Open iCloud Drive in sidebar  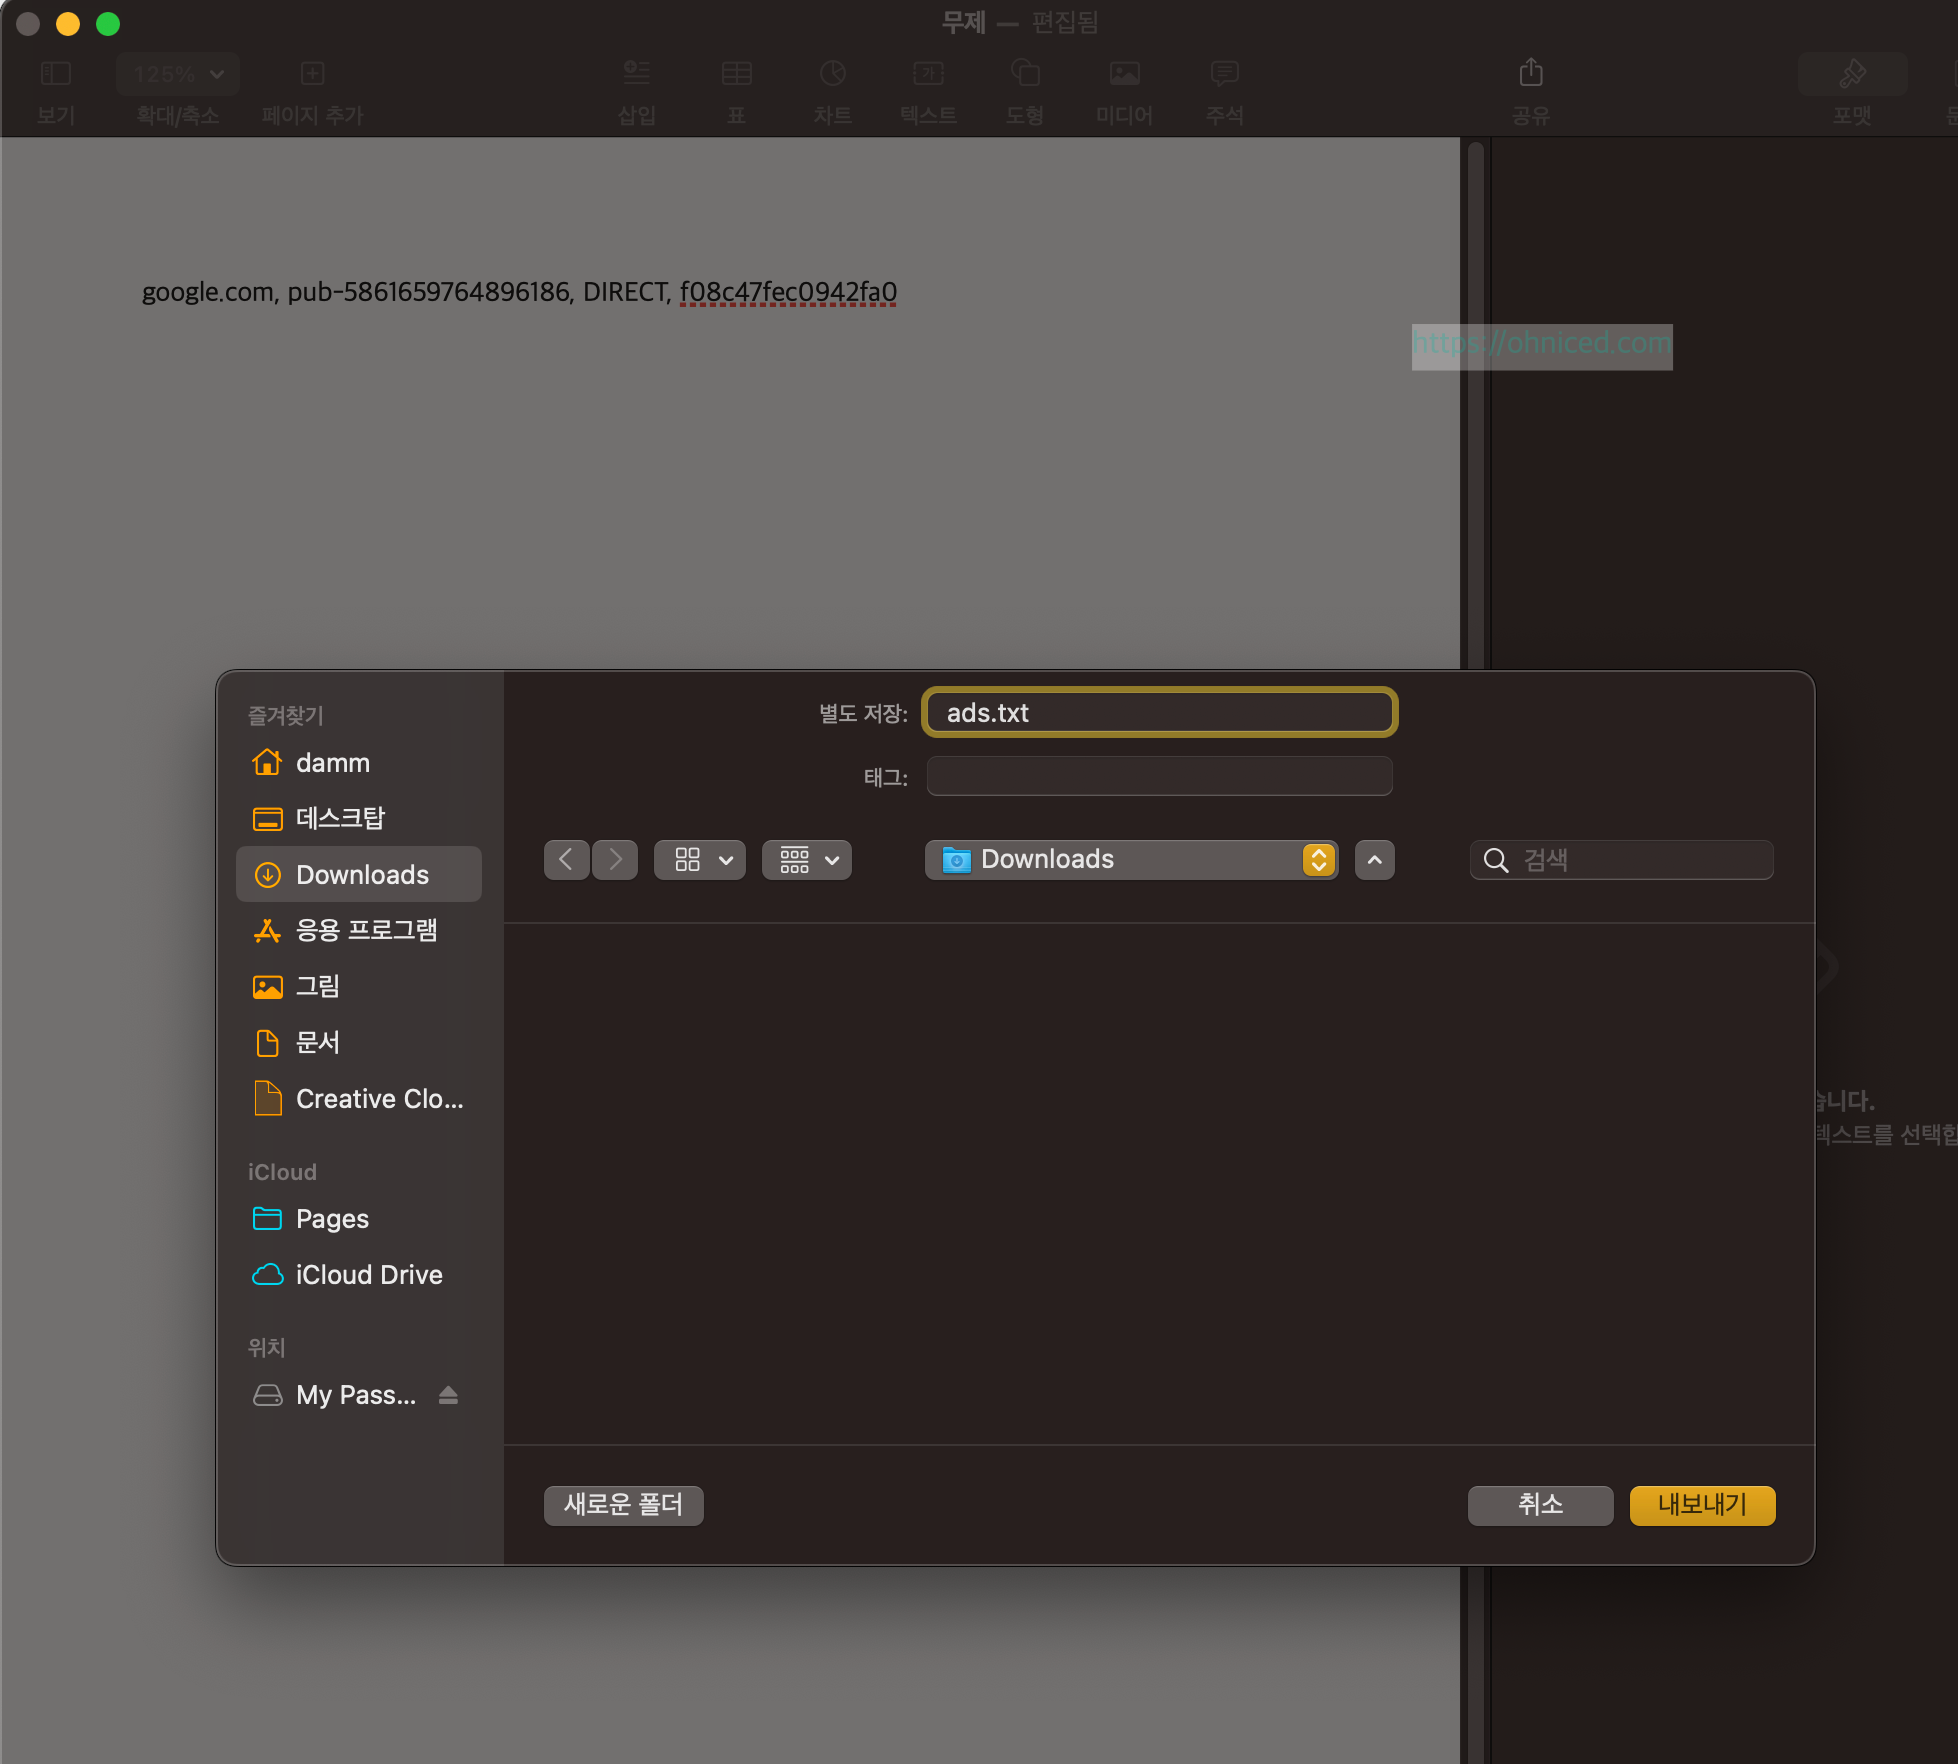click(368, 1275)
